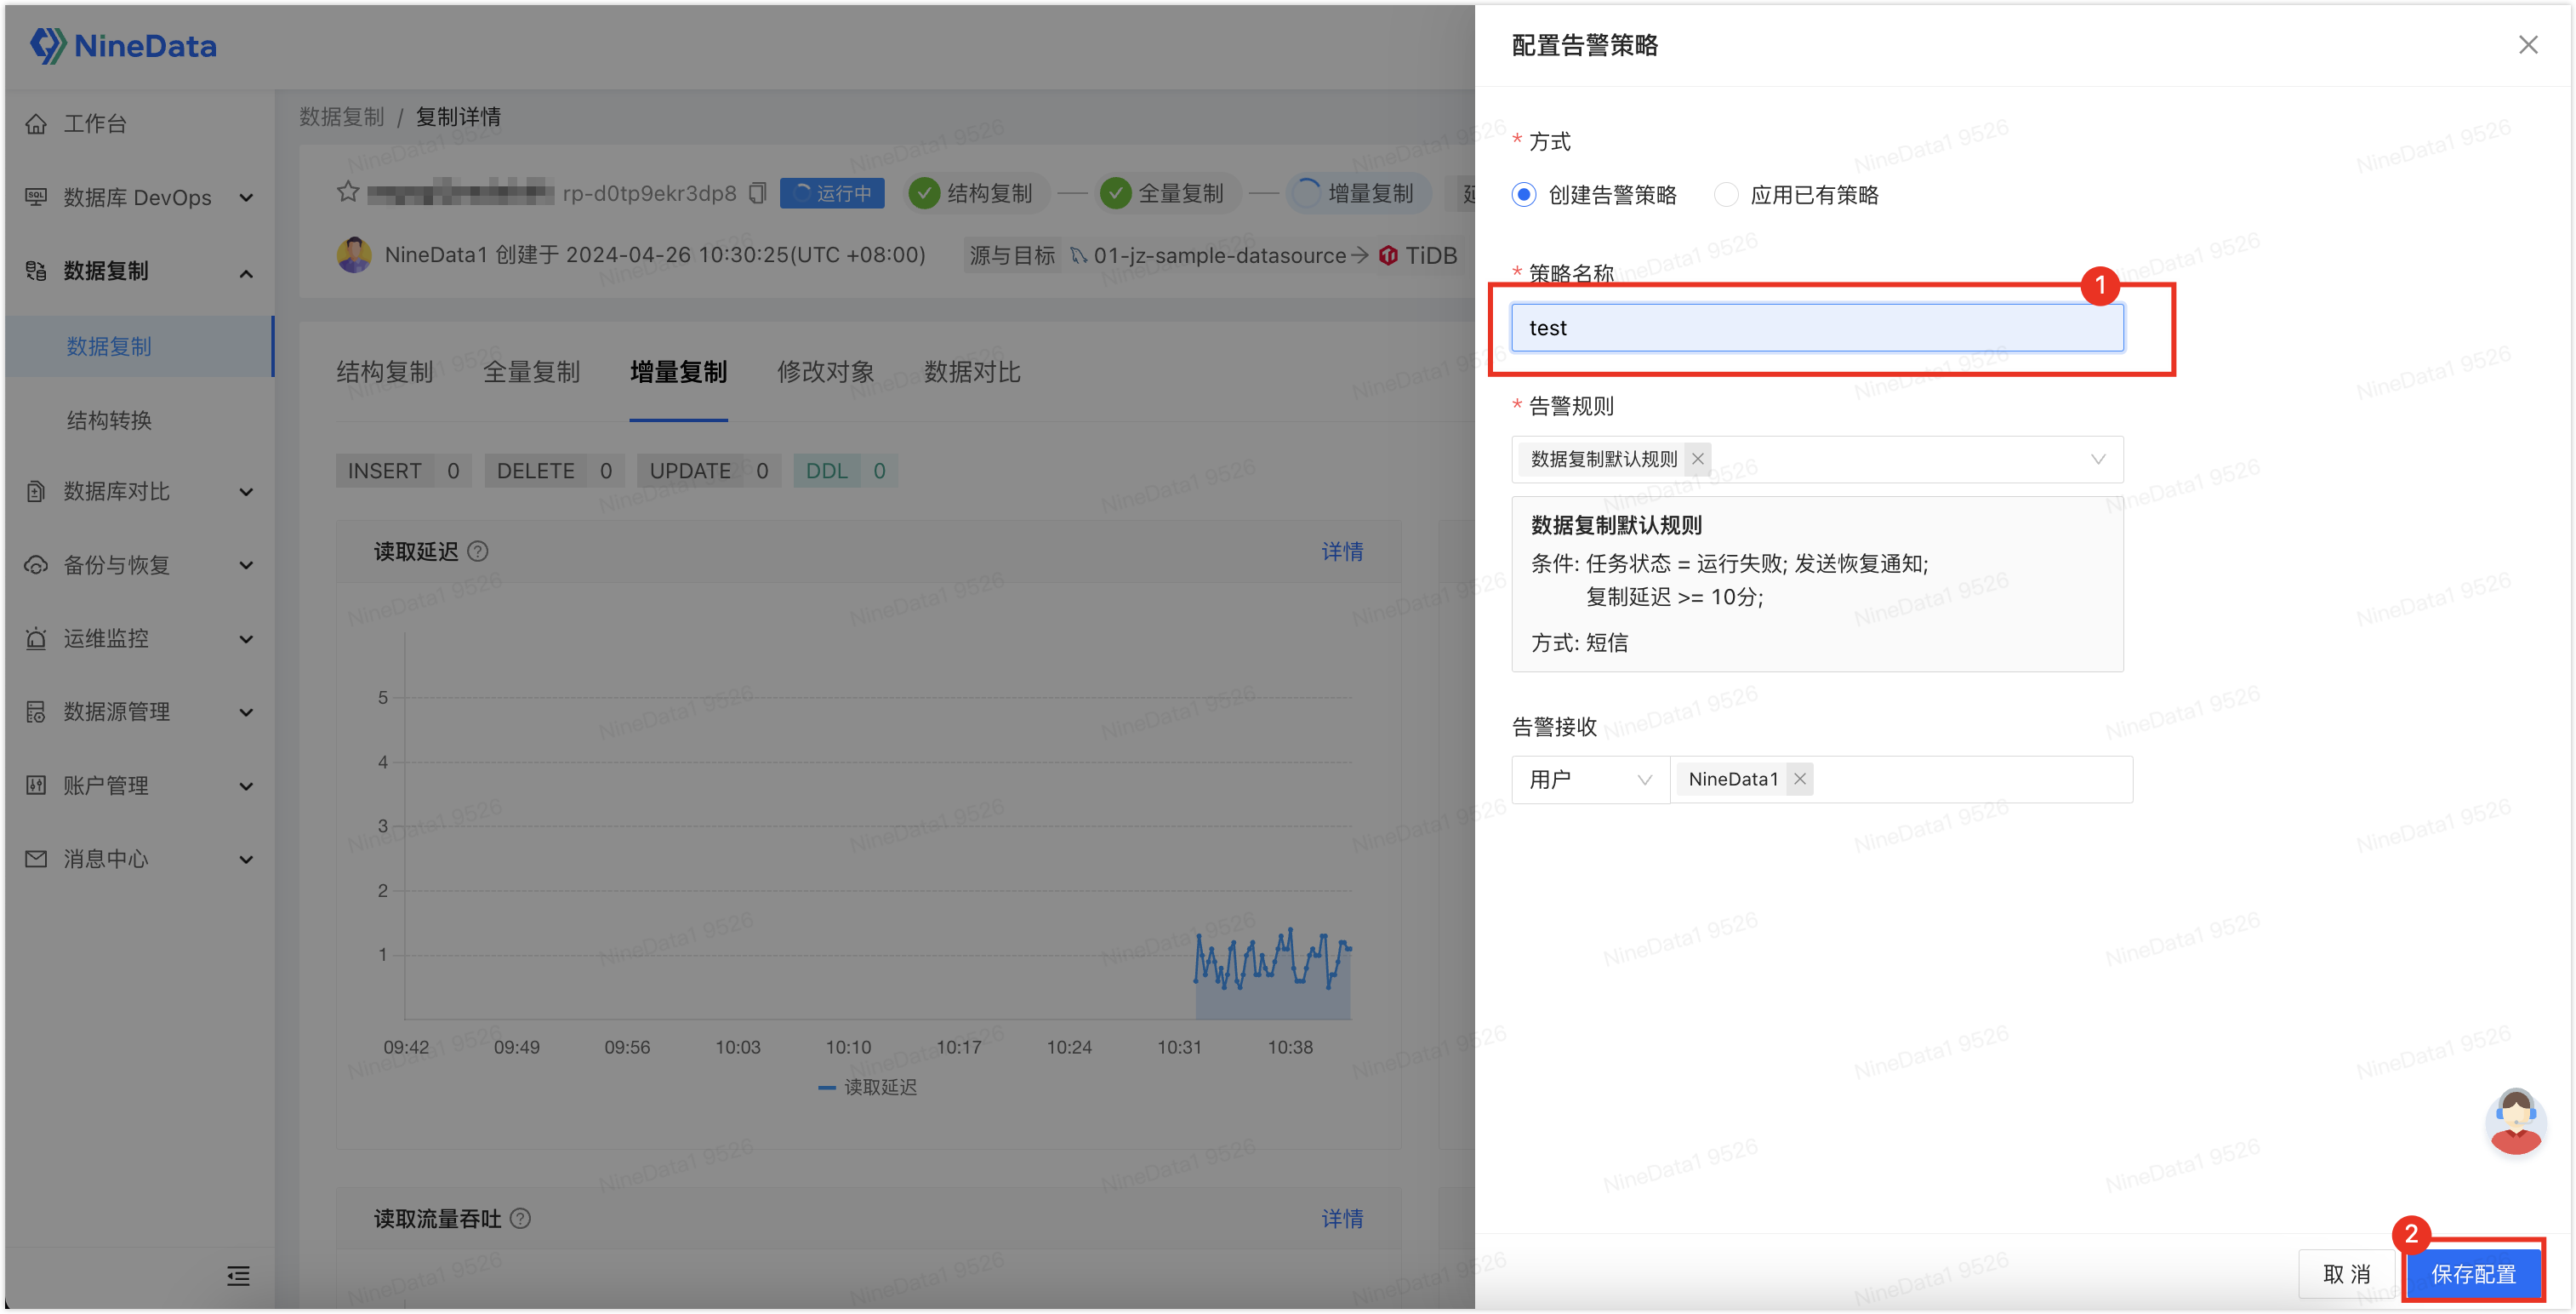Select the 创建告警策略 radio option
The image size is (2576, 1314).
(1524, 195)
